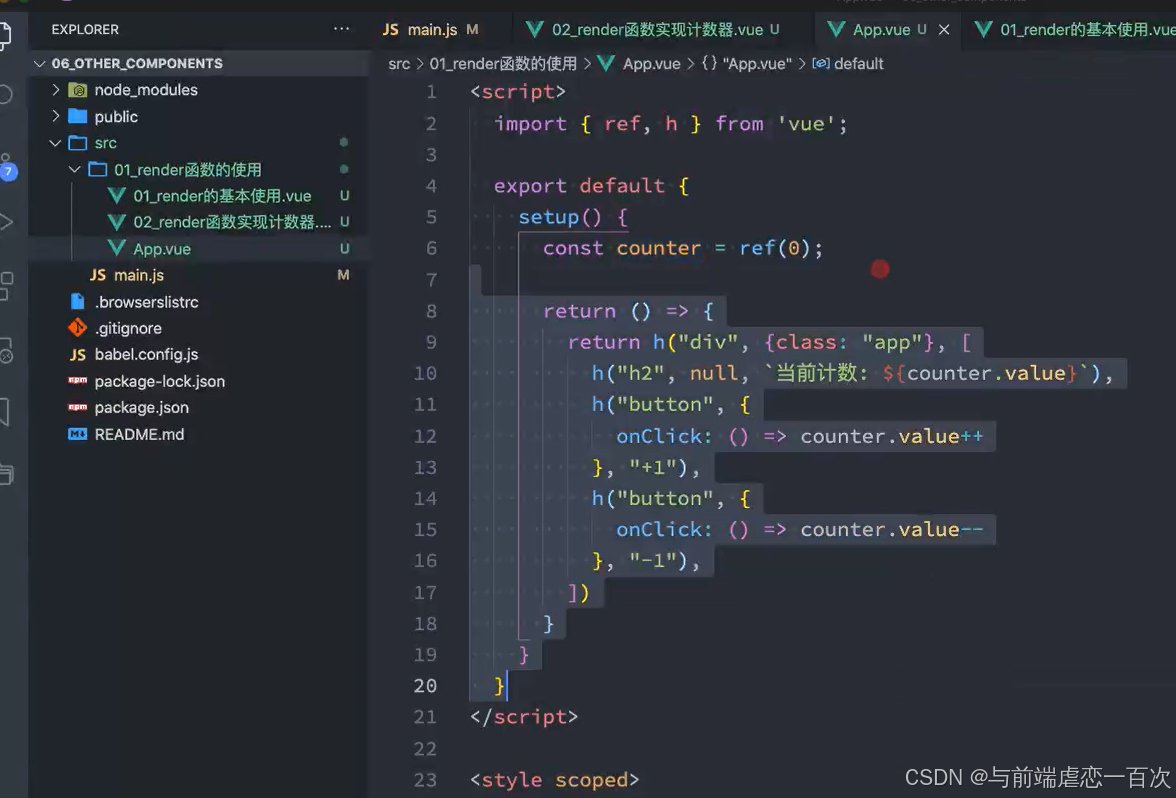
Task: Click the import statement on line 2
Action: click(670, 124)
